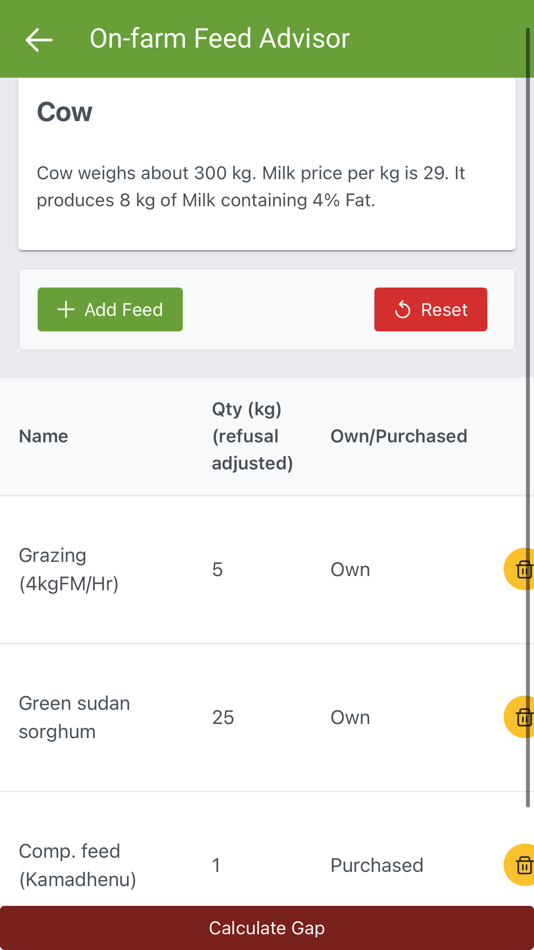The width and height of the screenshot is (534, 950).
Task: Delete the Grazing (4kgFM/Hr) feed row
Action: (521, 570)
